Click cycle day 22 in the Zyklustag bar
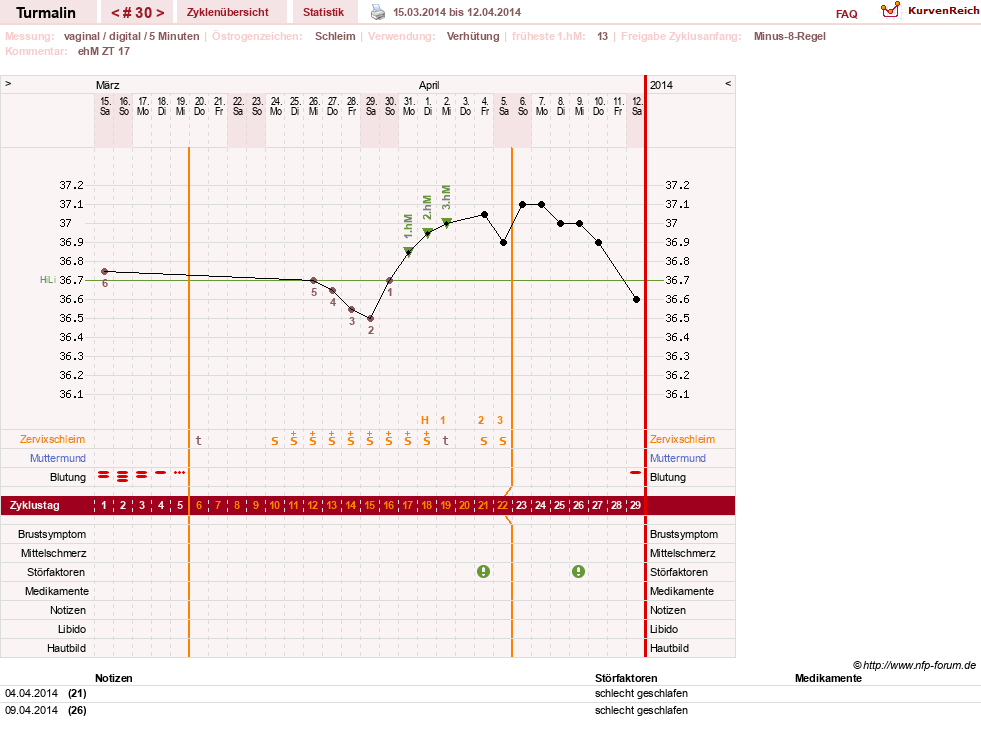The height and width of the screenshot is (737, 981). point(502,505)
